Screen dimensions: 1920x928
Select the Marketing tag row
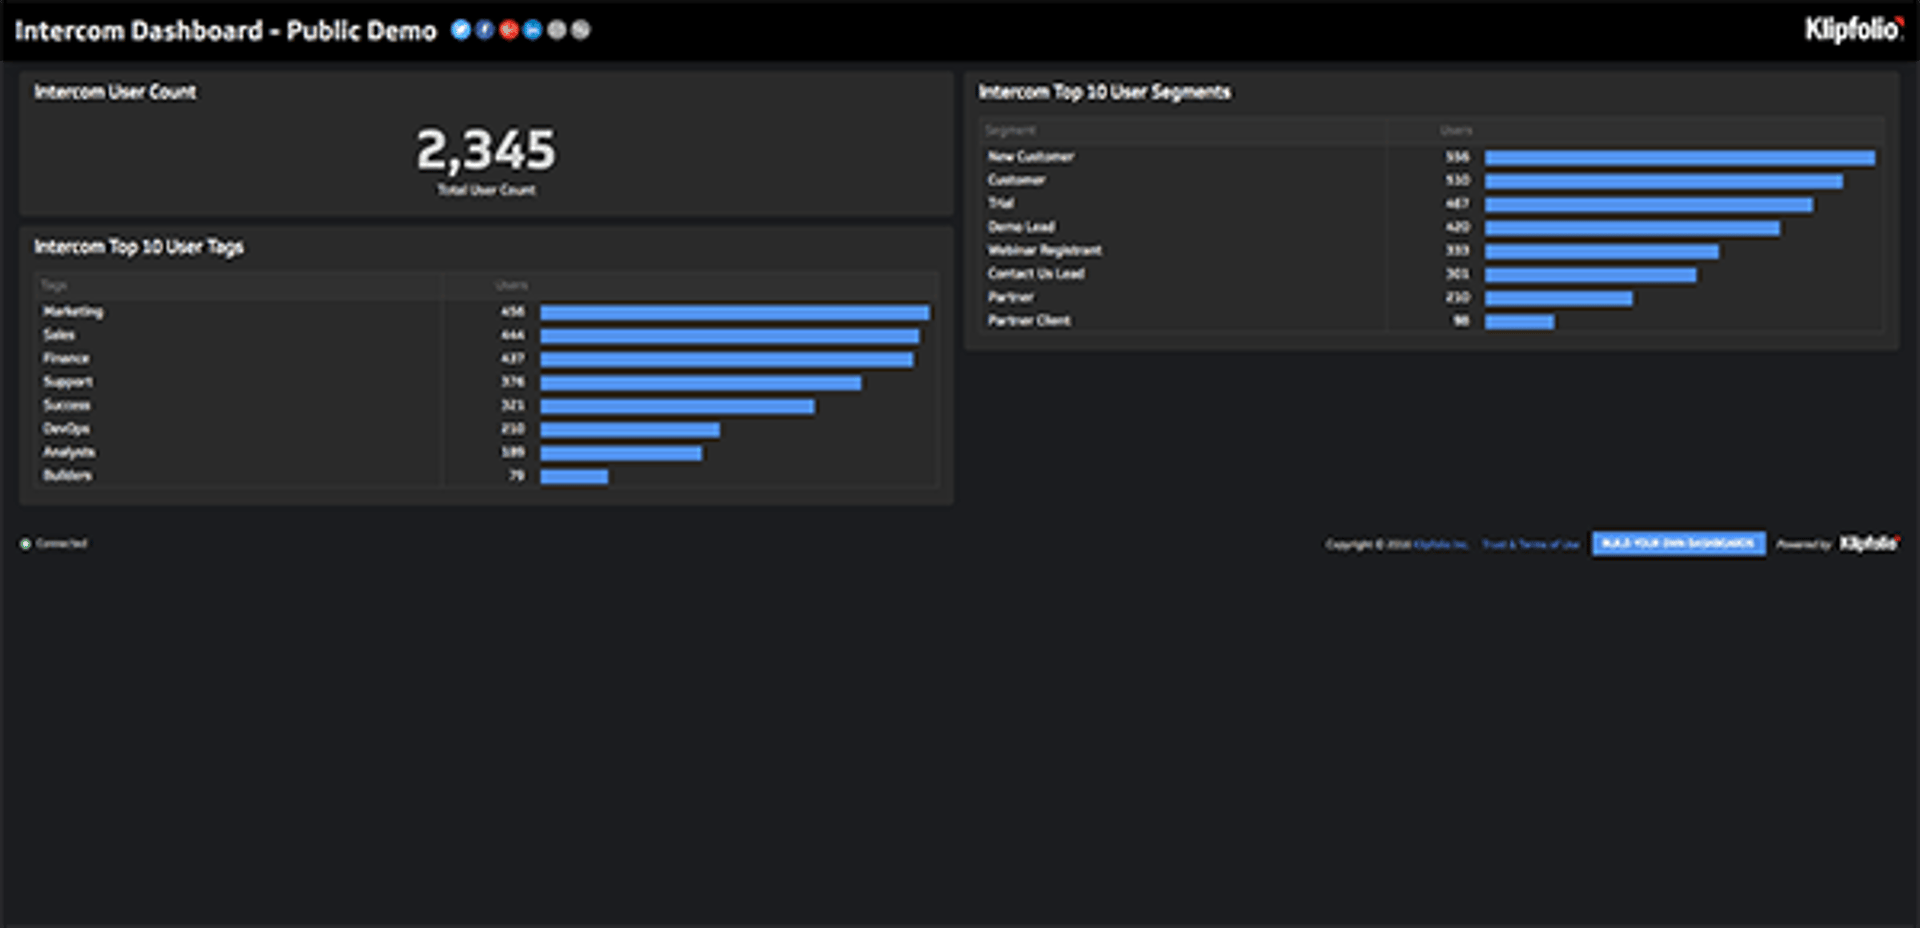coord(73,312)
